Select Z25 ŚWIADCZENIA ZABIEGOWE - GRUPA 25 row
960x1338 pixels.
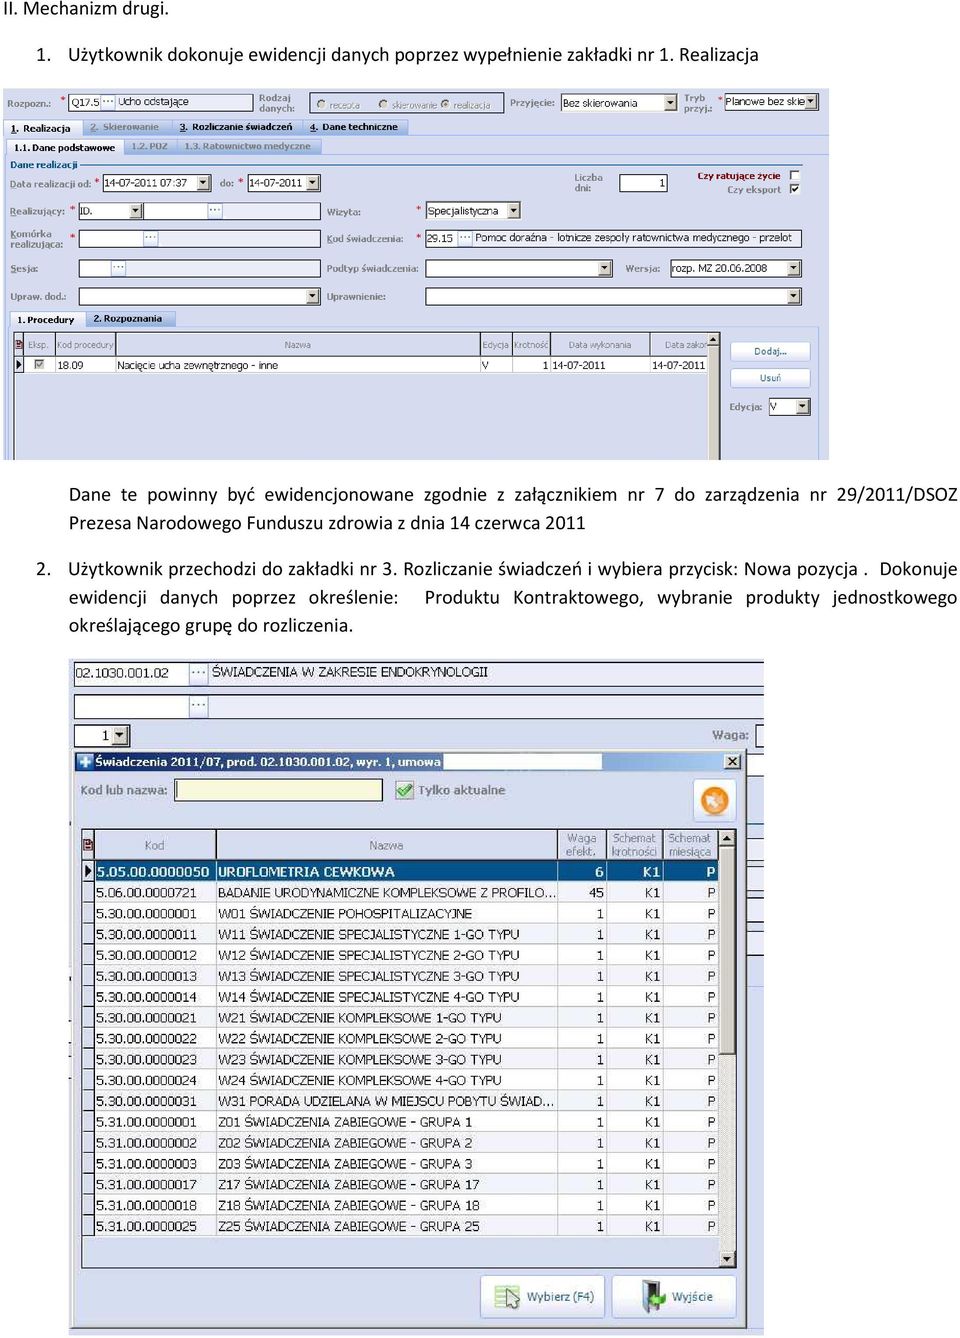[x=400, y=1227]
